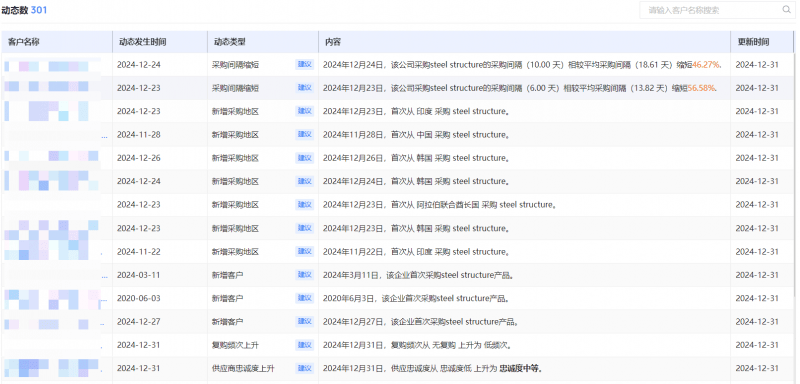Select the orange 56.58% percentage text
The height and width of the screenshot is (384, 800).
click(x=701, y=88)
